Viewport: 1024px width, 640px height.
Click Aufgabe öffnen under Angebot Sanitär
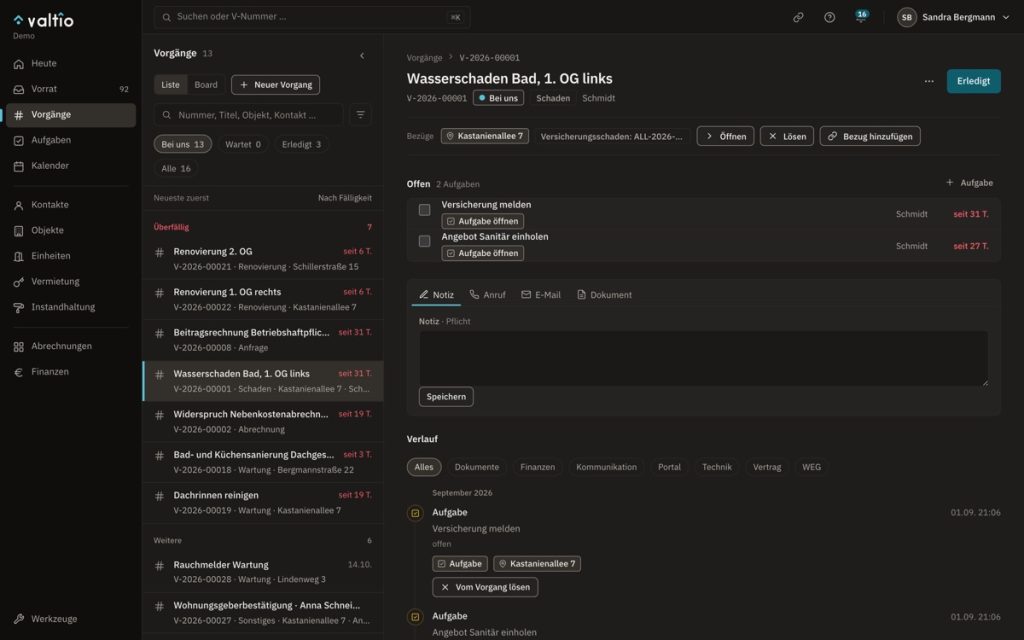click(483, 253)
